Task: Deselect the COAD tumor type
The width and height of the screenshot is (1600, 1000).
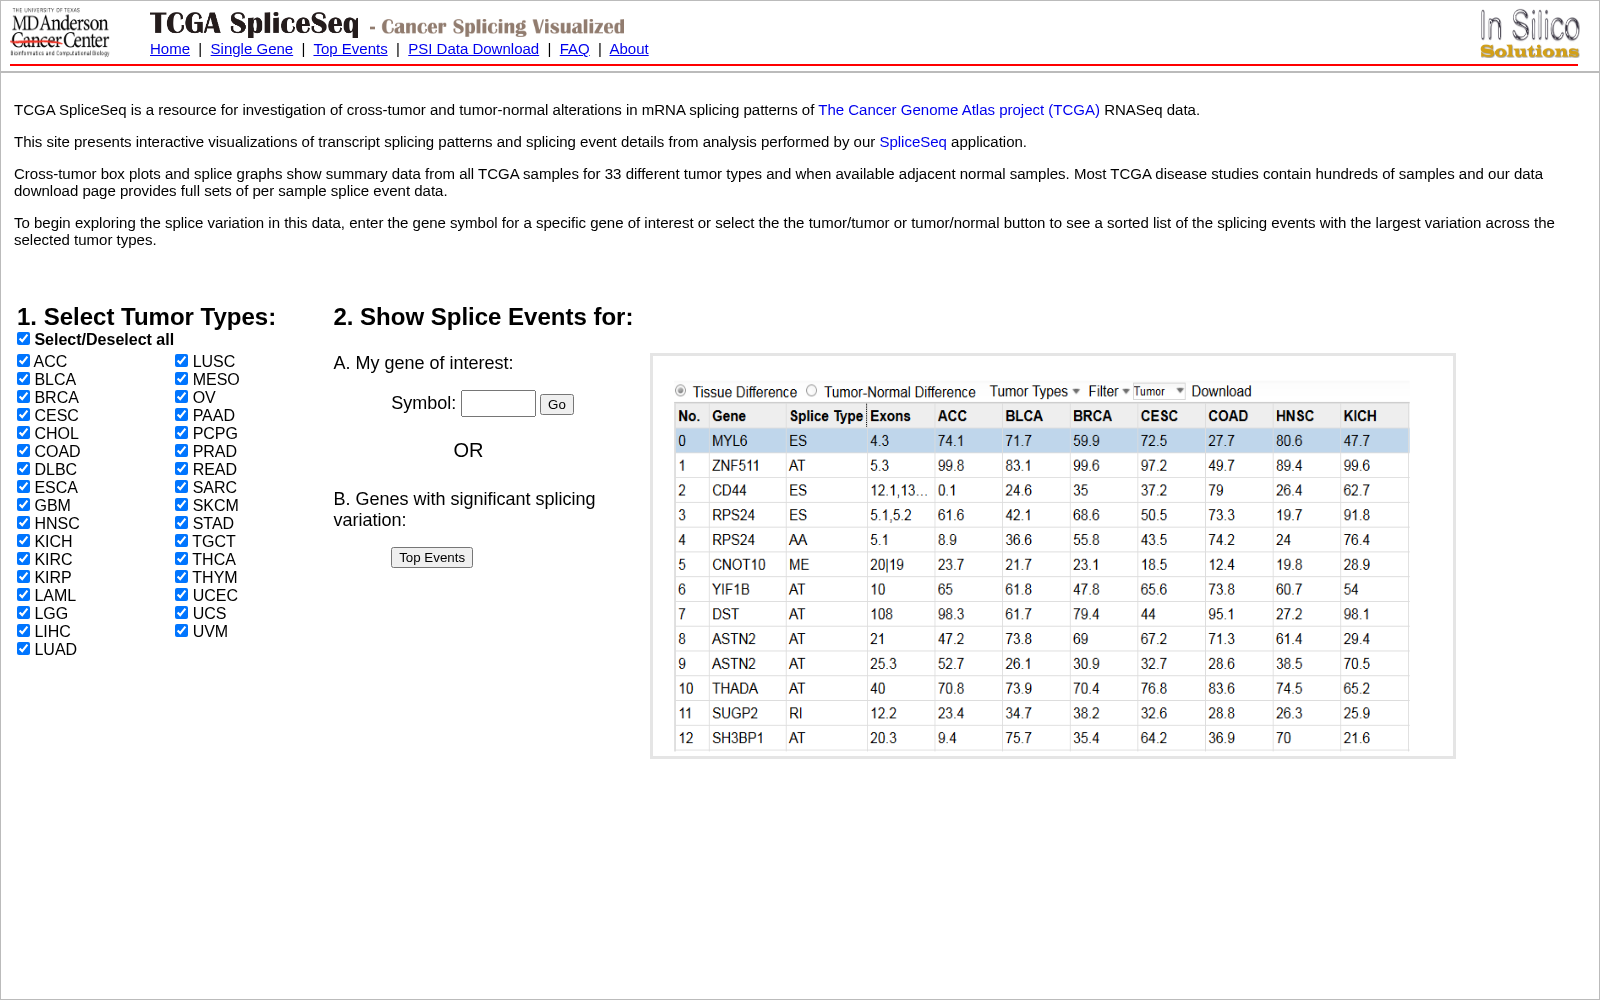Action: pos(23,451)
